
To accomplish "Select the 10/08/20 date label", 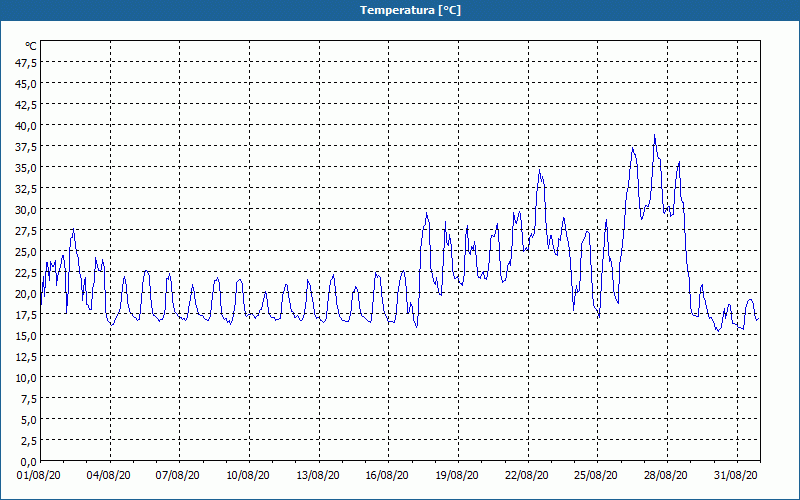I will [x=248, y=475].
